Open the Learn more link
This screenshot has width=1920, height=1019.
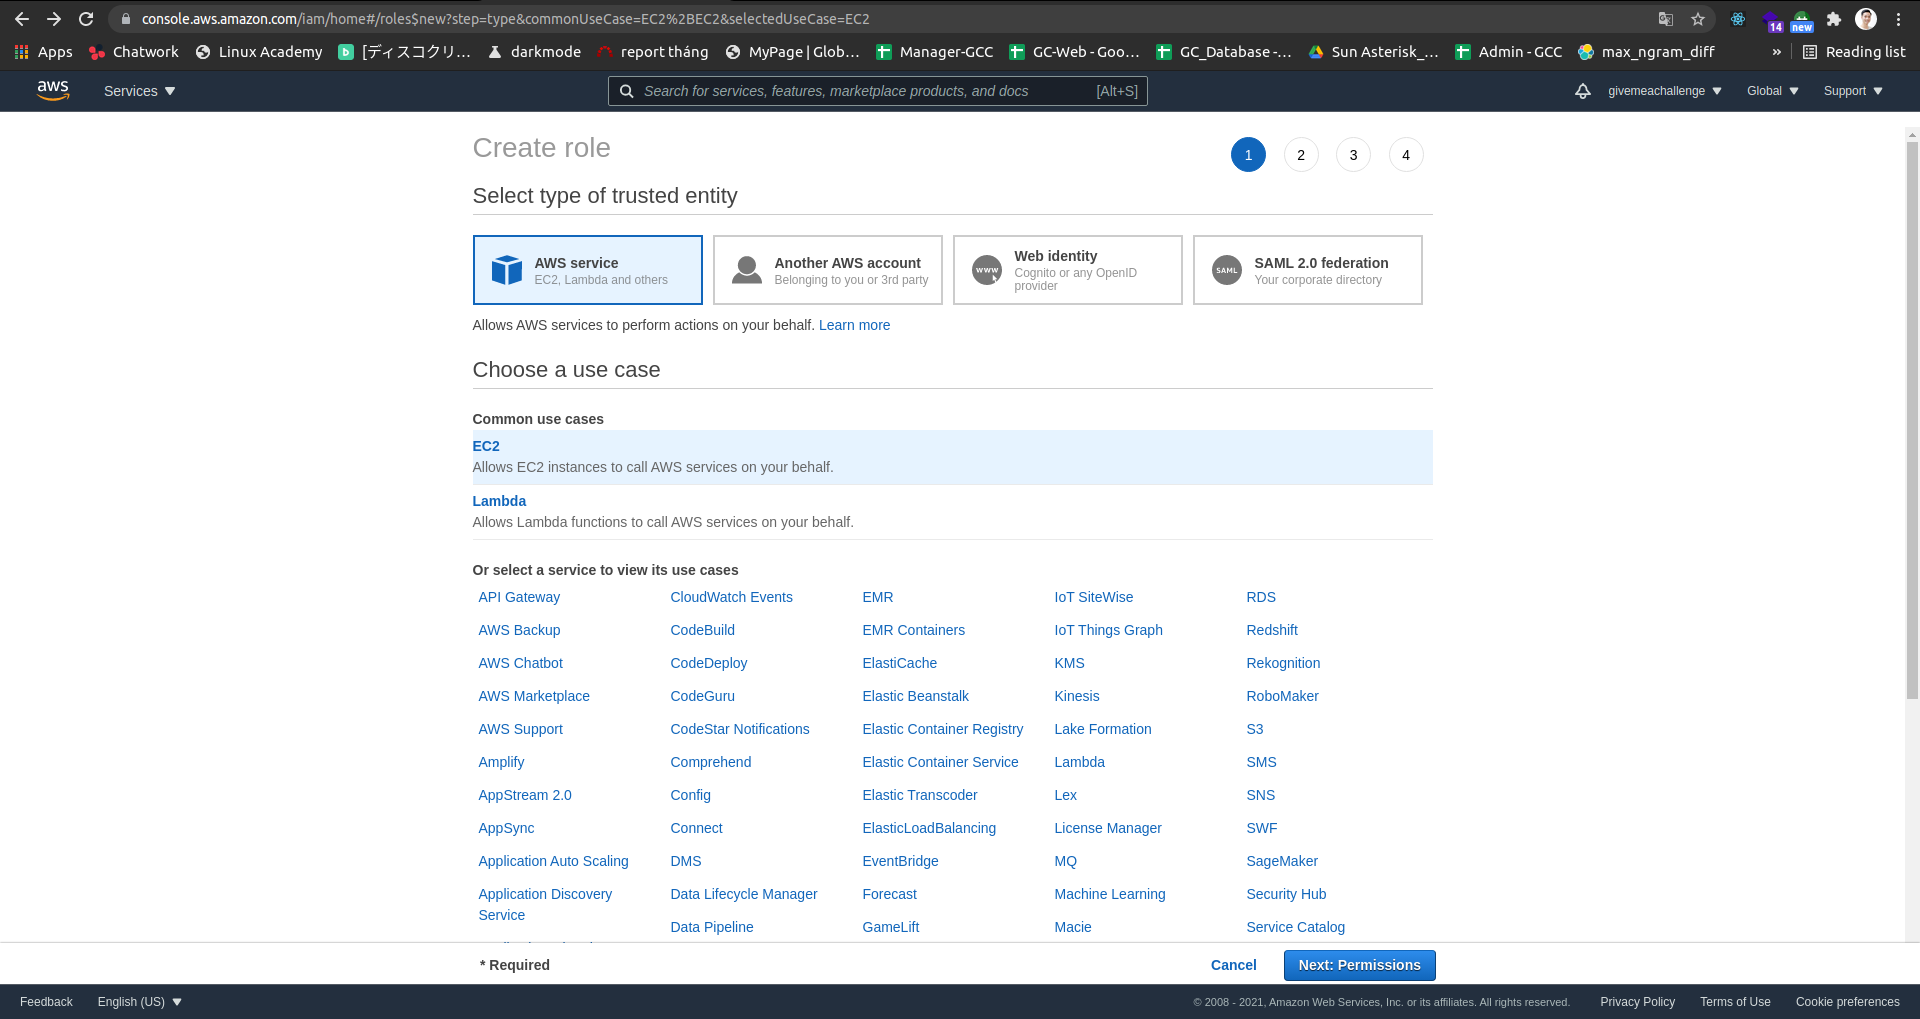click(x=854, y=325)
